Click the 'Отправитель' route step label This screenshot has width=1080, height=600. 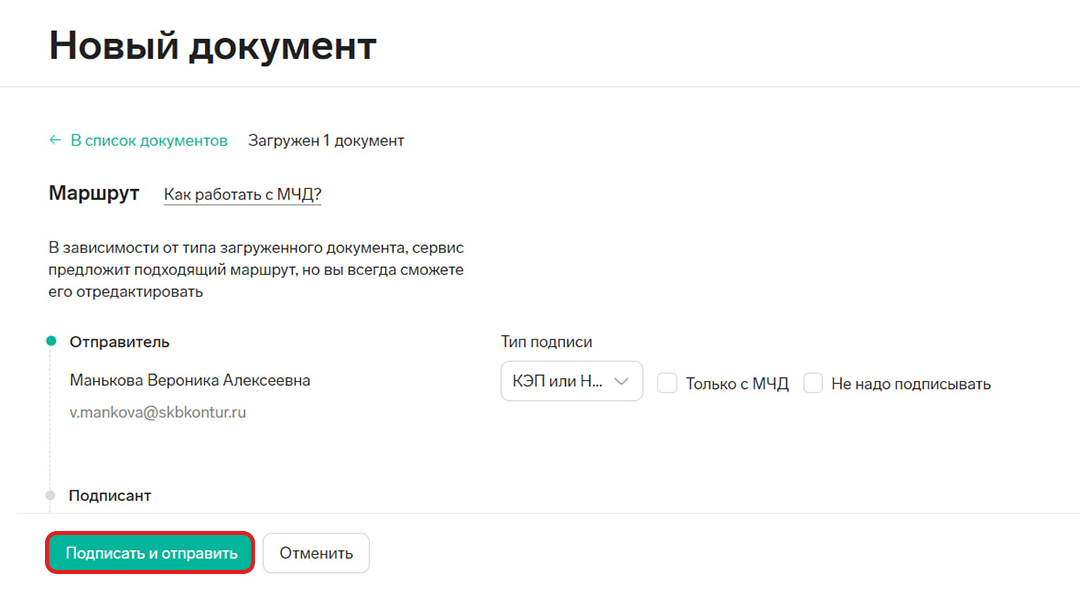coord(119,342)
